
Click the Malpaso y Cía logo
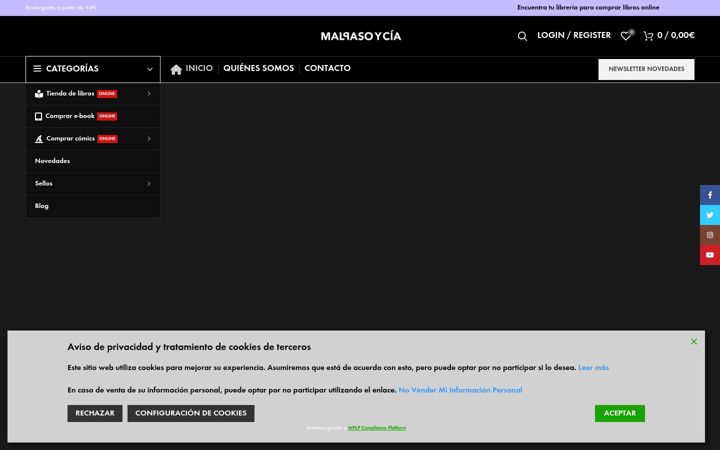click(360, 36)
